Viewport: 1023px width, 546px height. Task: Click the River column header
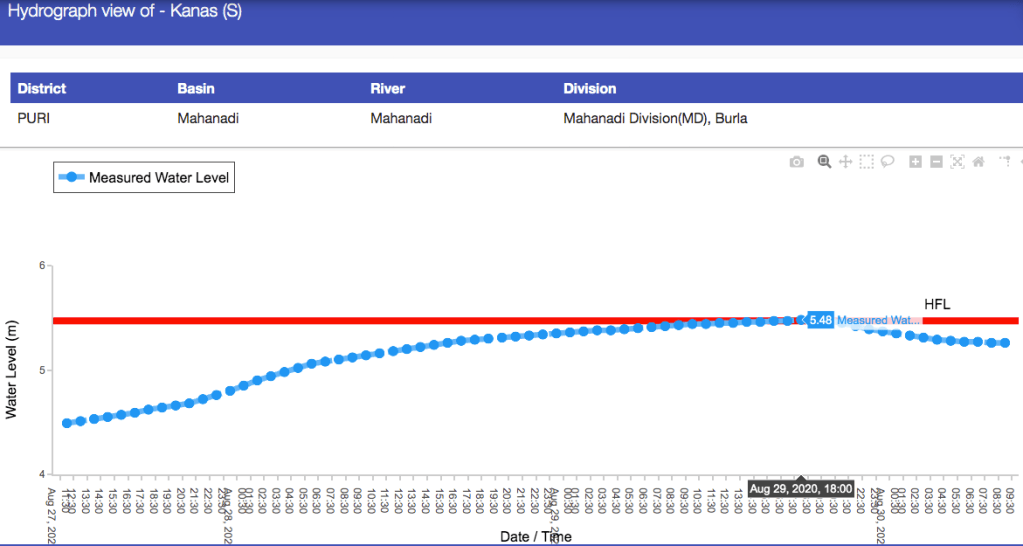tap(387, 88)
